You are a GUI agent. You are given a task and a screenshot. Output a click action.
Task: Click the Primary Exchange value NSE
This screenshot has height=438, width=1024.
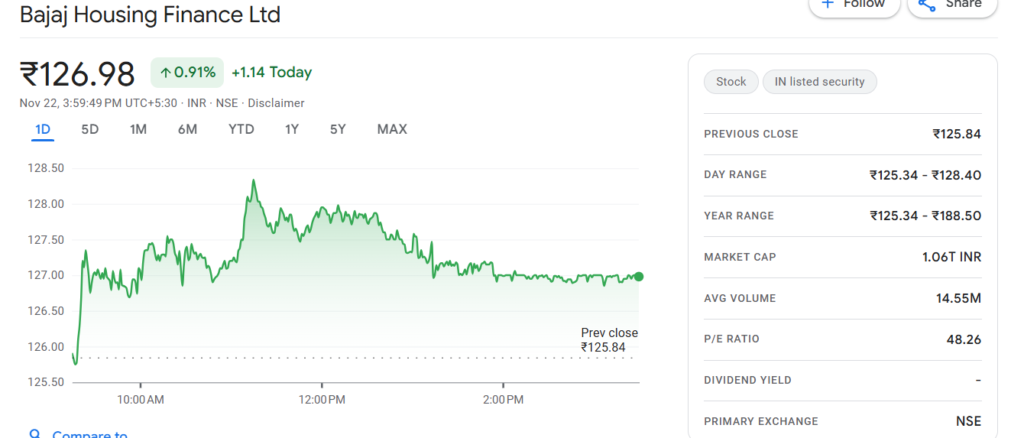[968, 422]
